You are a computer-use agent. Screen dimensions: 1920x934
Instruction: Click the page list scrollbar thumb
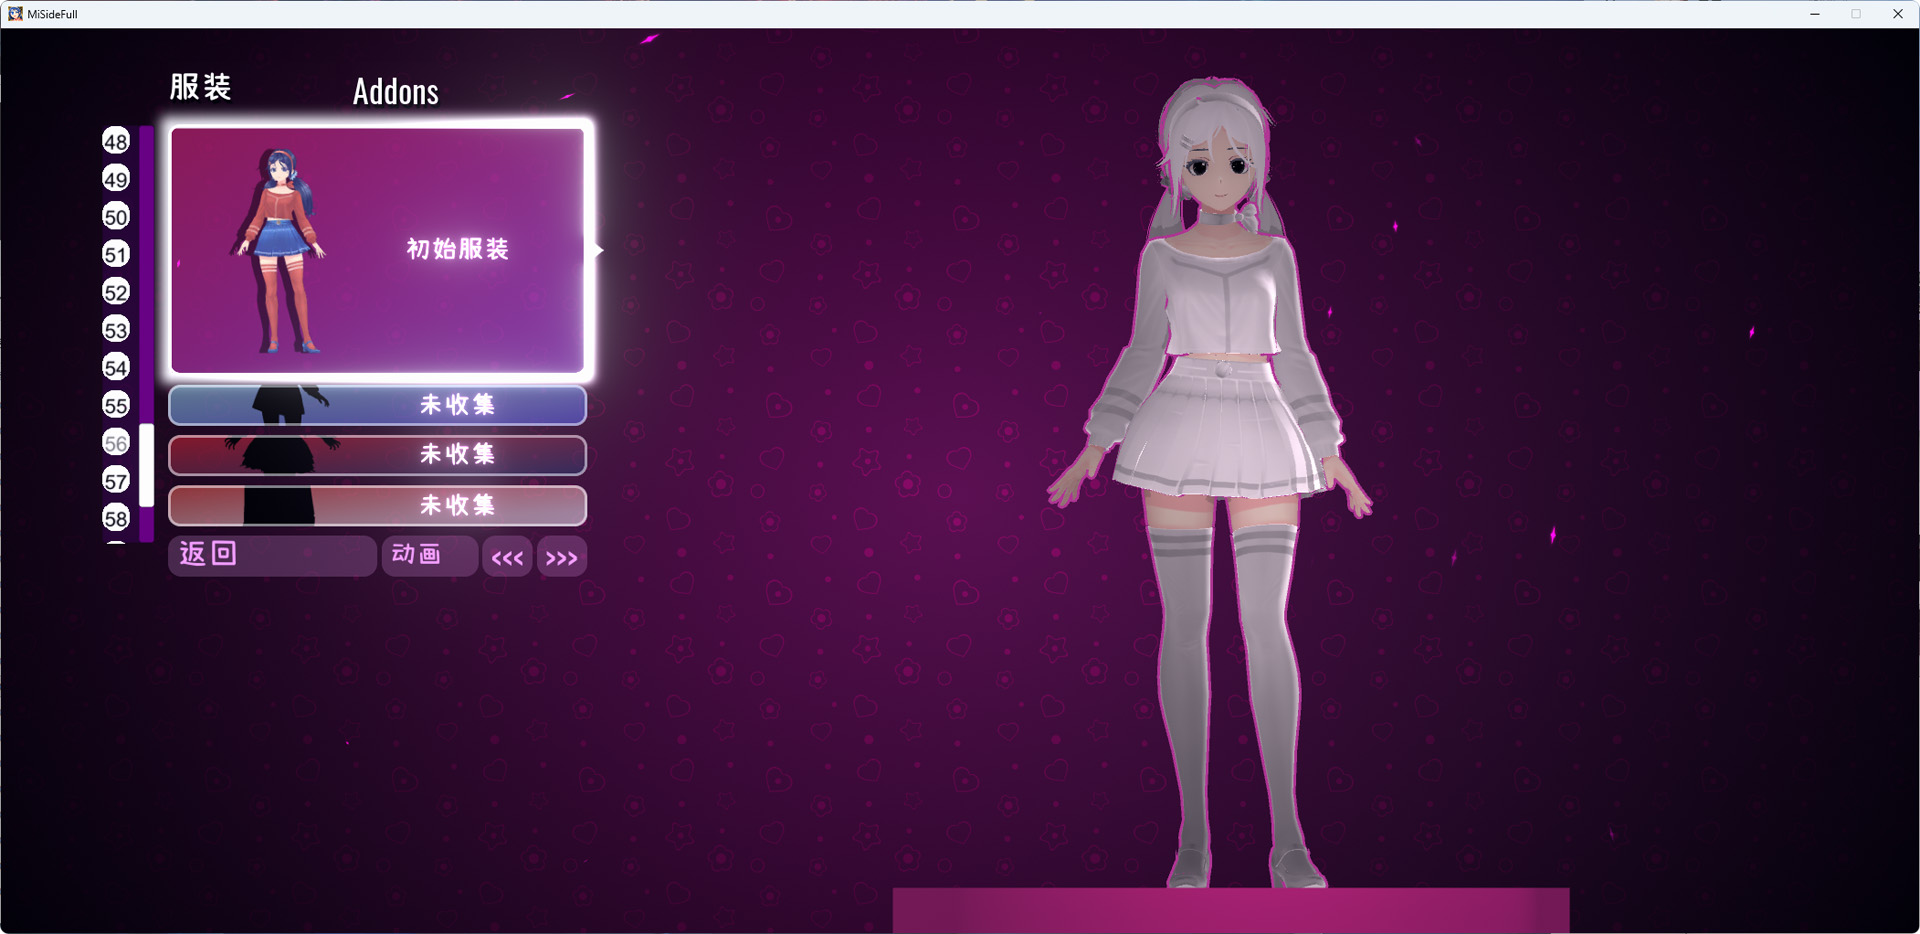(147, 465)
